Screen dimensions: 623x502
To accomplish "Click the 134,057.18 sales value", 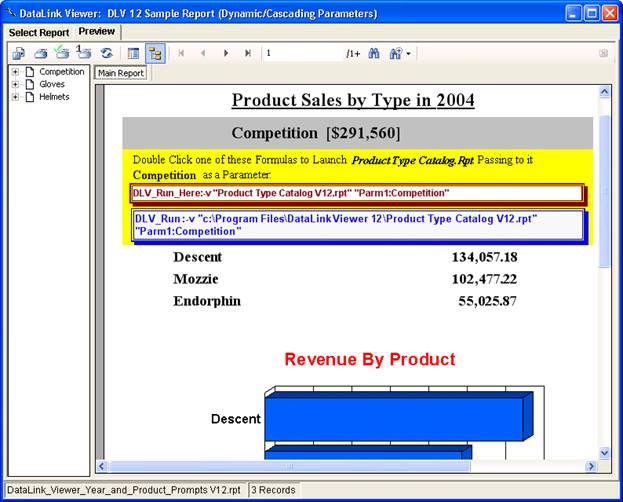I will coord(484,257).
